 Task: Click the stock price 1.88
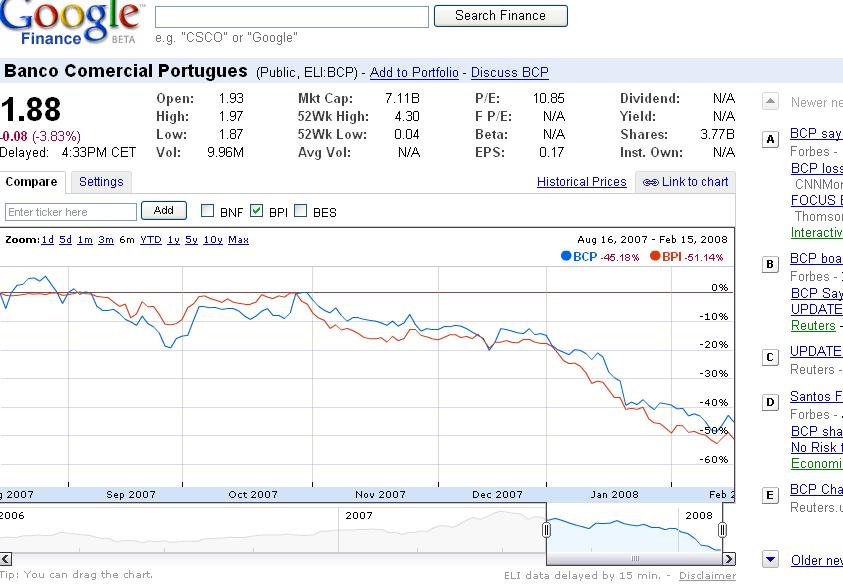tap(31, 110)
